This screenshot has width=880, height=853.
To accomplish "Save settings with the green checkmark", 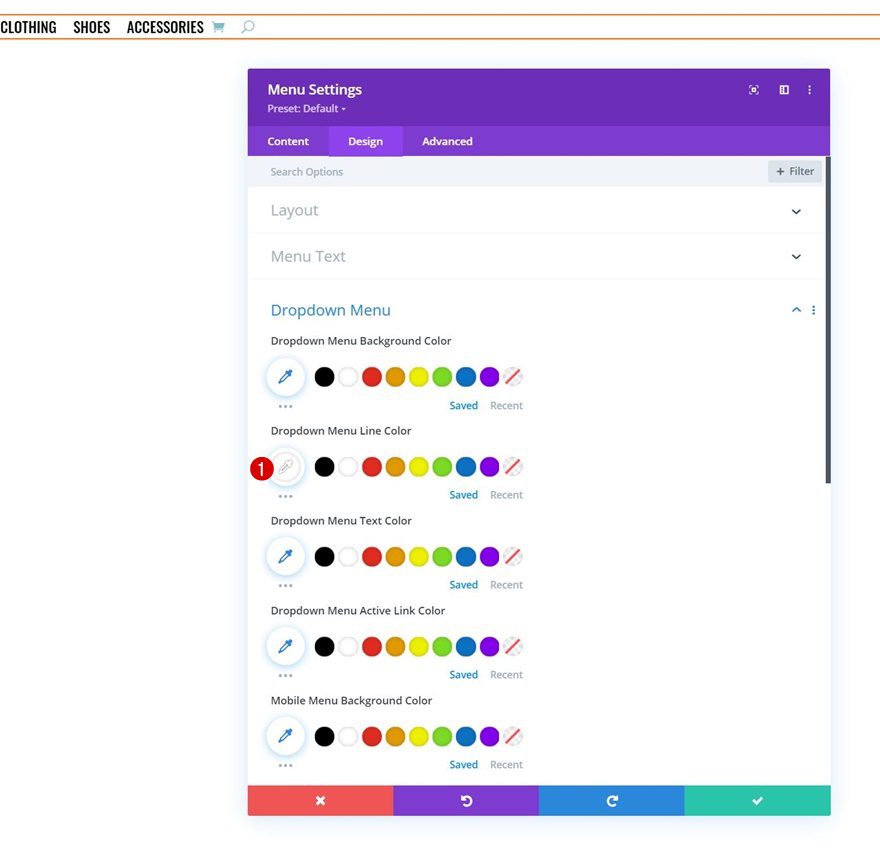I will point(757,800).
